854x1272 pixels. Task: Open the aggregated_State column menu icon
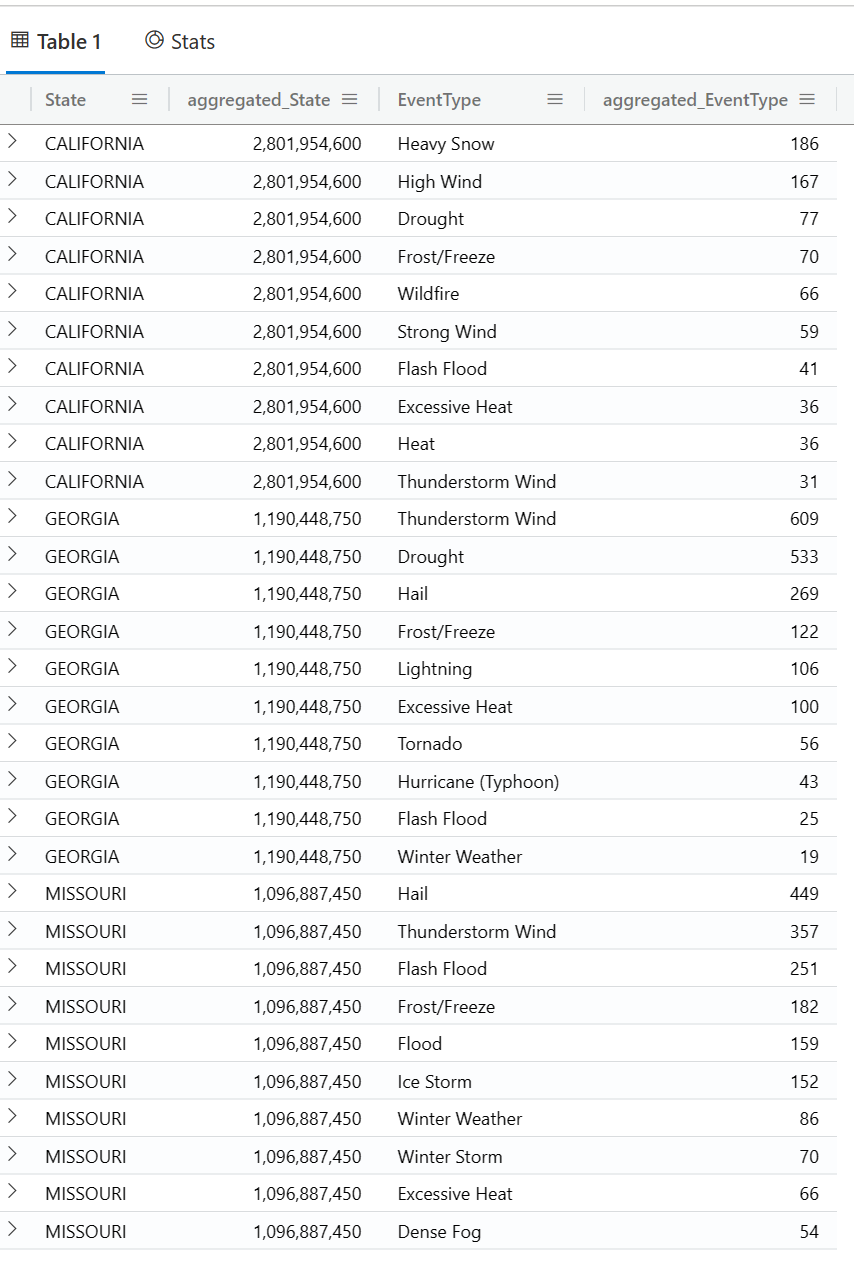point(349,100)
